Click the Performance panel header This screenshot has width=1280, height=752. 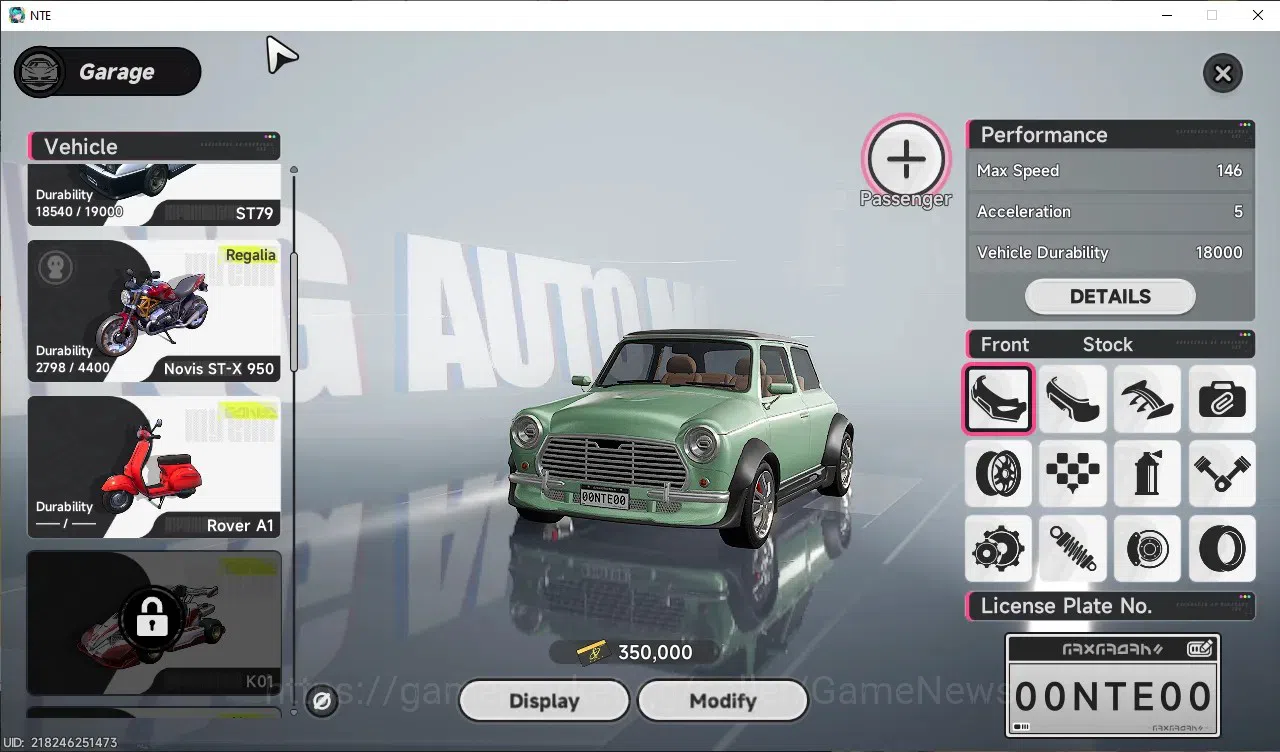(1110, 135)
